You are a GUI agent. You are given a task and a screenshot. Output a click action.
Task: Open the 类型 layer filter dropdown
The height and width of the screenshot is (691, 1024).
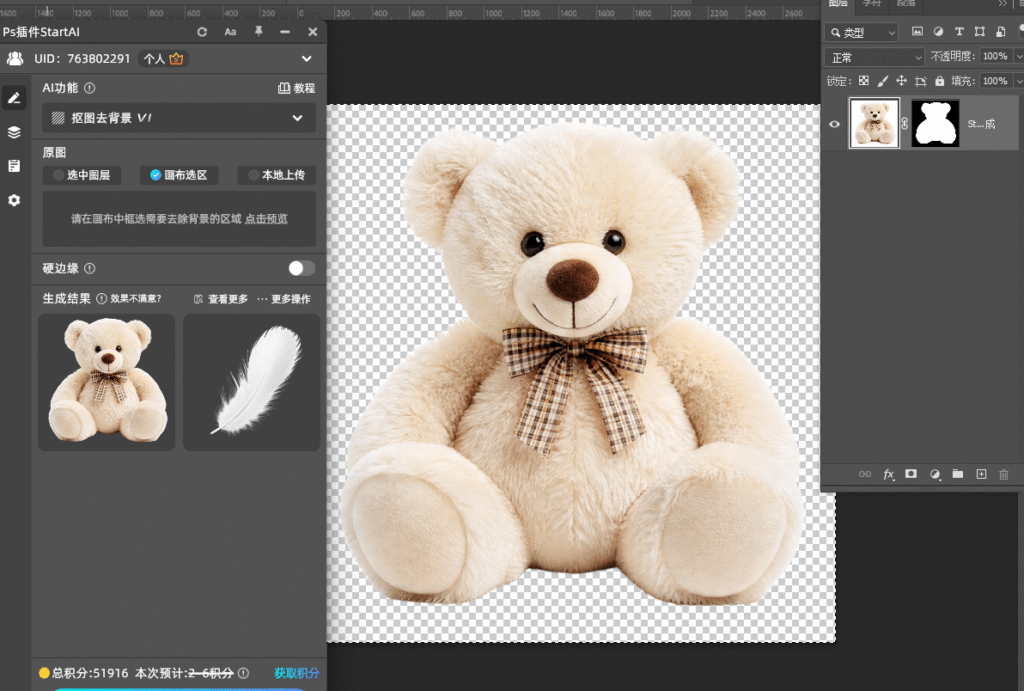pyautogui.click(x=862, y=32)
